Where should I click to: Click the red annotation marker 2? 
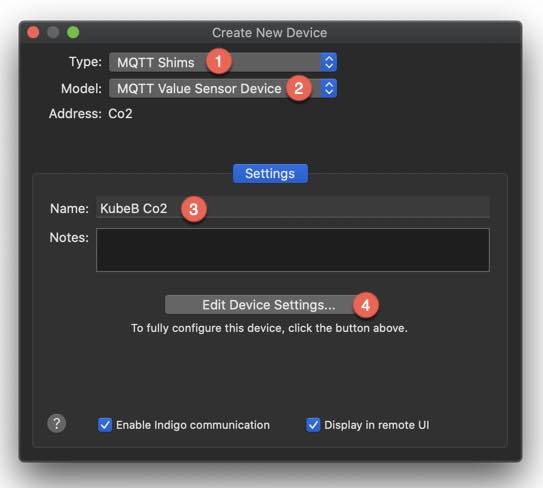point(299,88)
